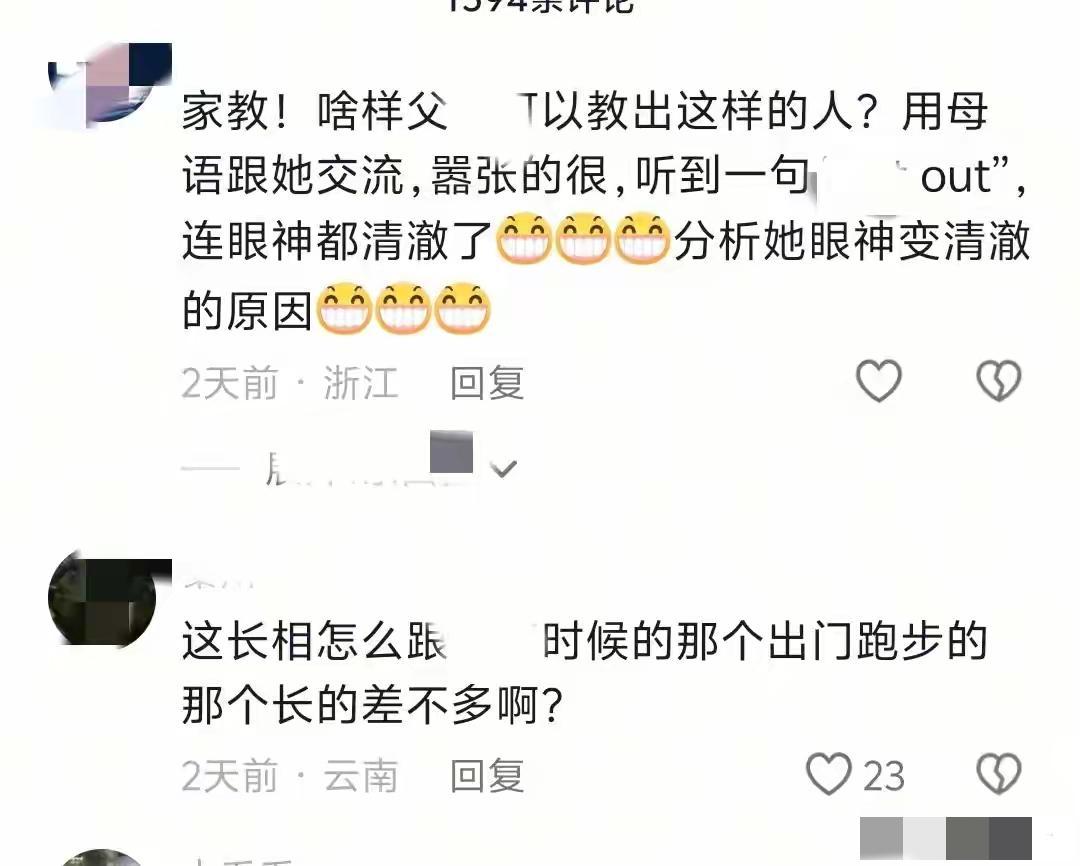Like the Yunnan comment with the heart icon

[829, 774]
